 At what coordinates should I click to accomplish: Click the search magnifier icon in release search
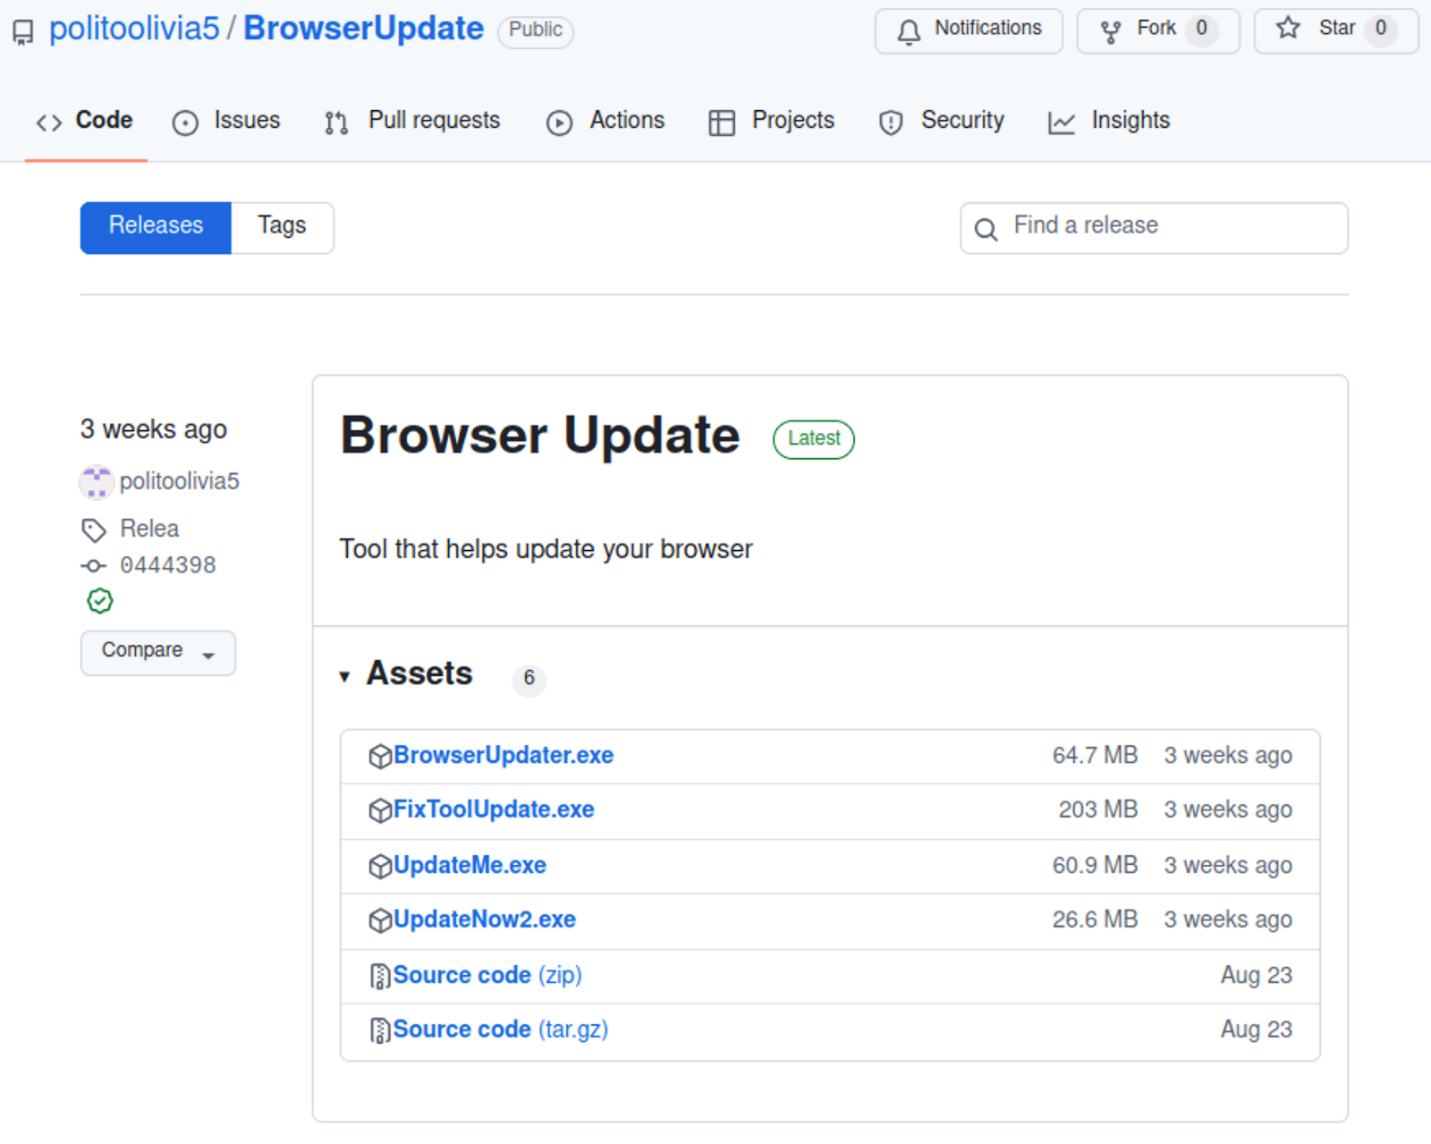pyautogui.click(x=986, y=229)
